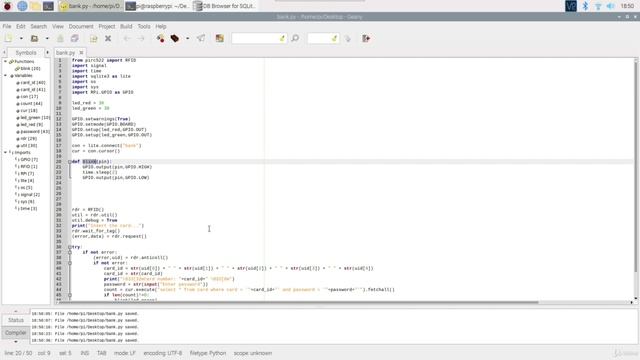Image resolution: width=640 pixels, height=360 pixels.
Task: Open the View menu
Action: point(58,26)
